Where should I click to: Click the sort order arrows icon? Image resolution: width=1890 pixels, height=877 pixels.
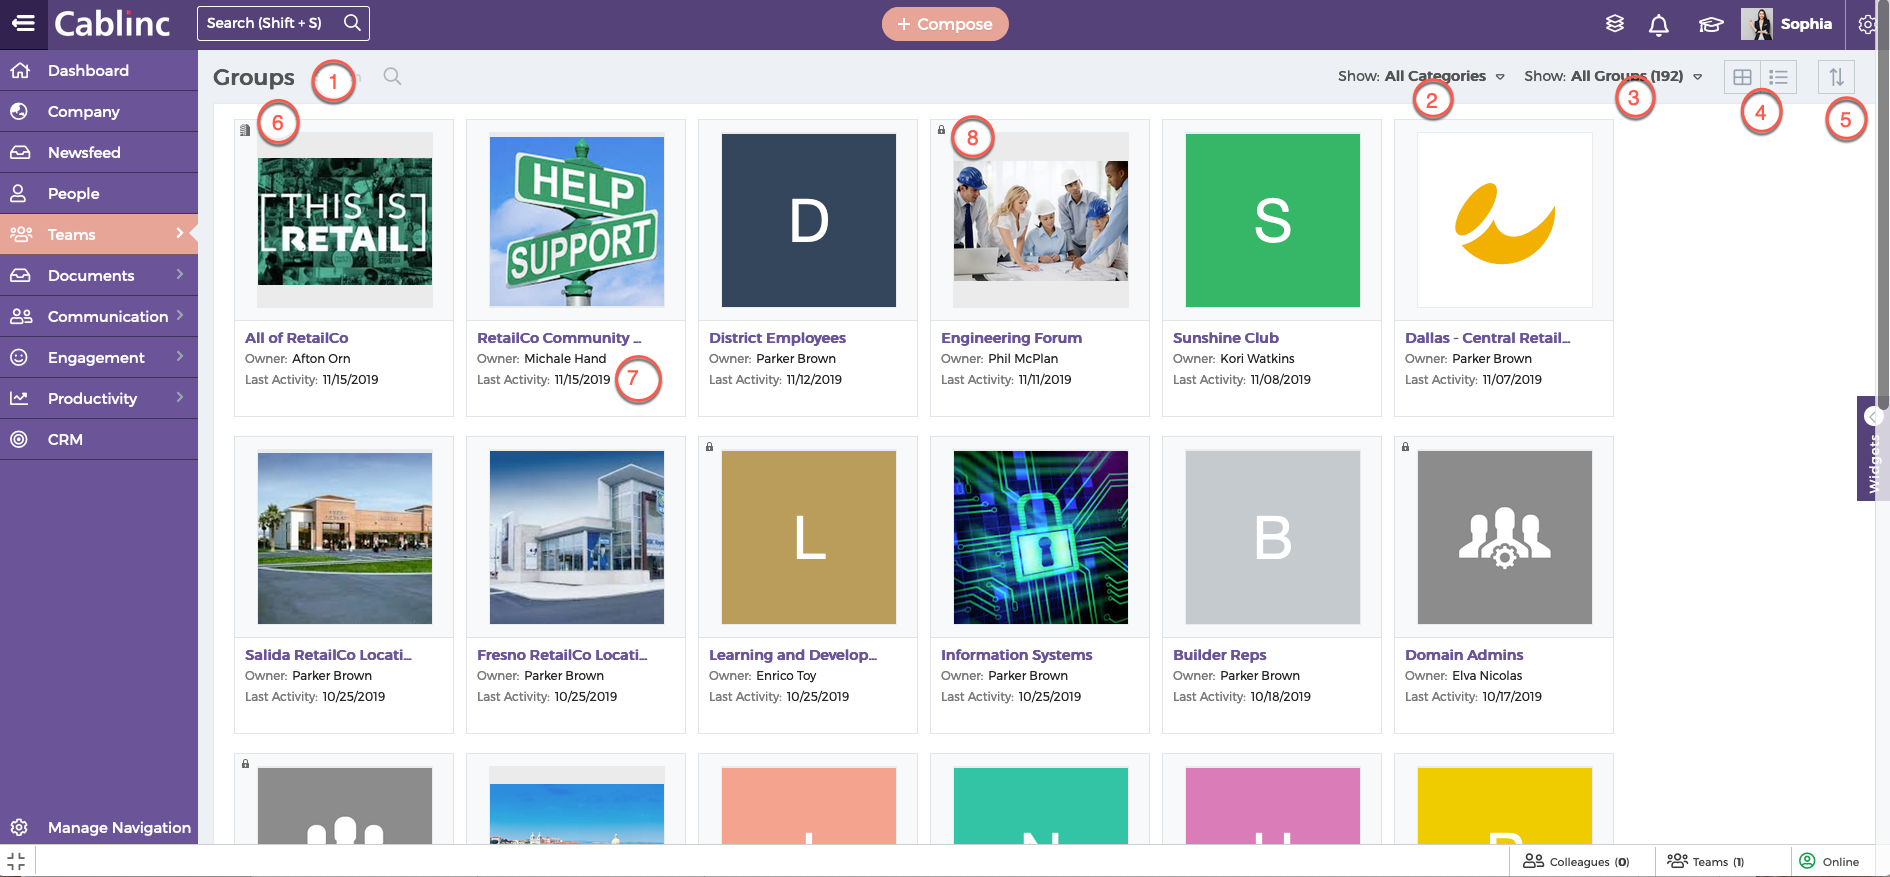1836,77
